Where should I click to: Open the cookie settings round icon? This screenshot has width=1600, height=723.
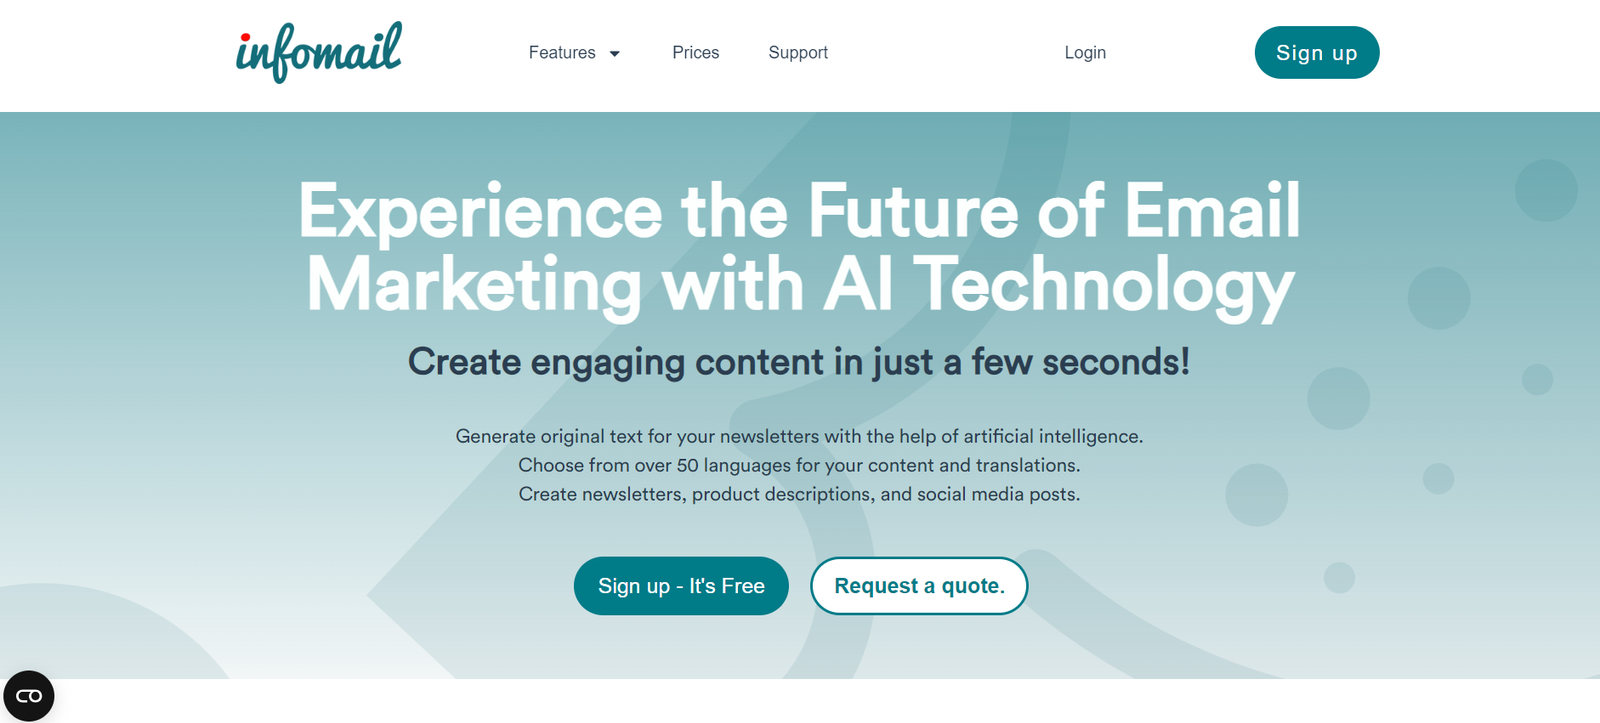tap(29, 696)
